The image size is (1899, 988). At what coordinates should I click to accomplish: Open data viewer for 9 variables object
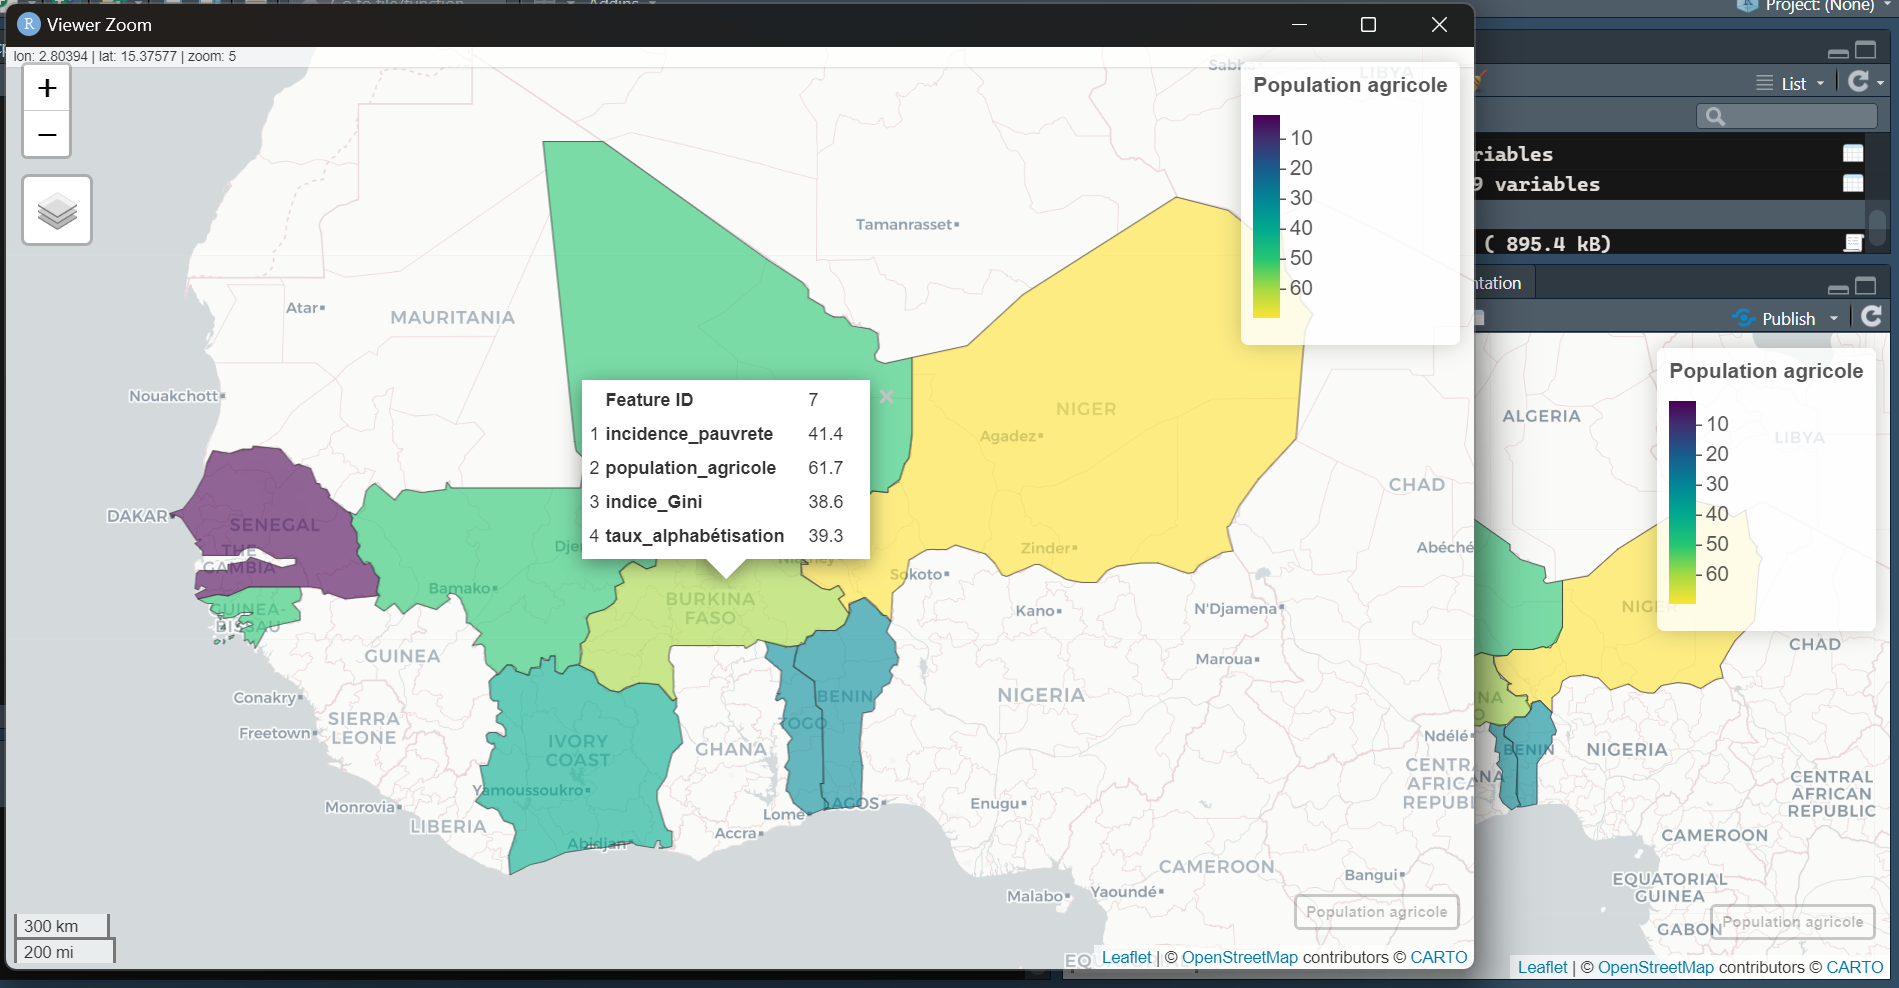(1853, 183)
